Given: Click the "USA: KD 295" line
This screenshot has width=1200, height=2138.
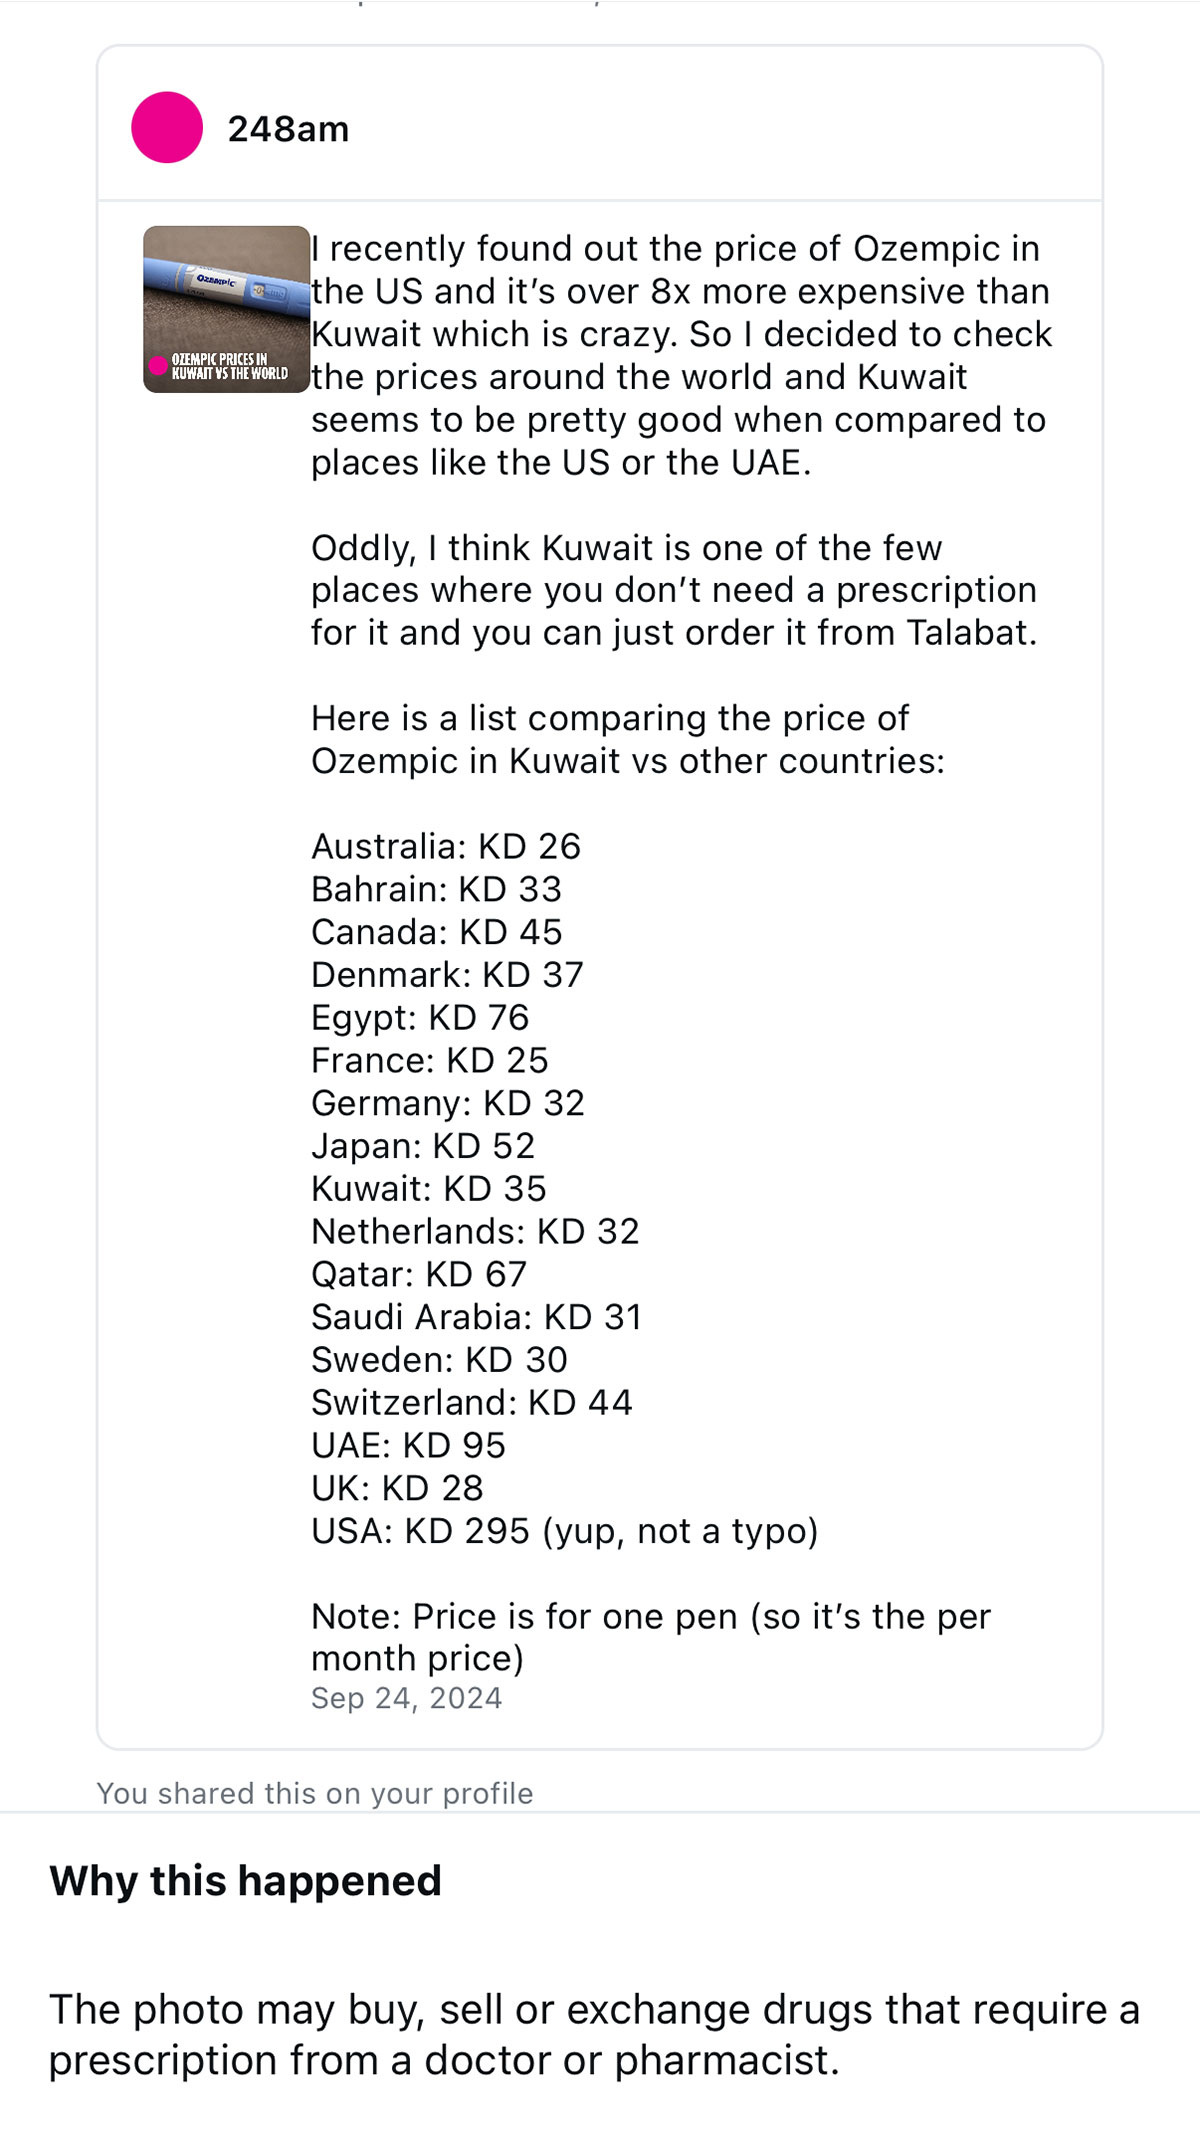Looking at the screenshot, I should click(564, 1531).
